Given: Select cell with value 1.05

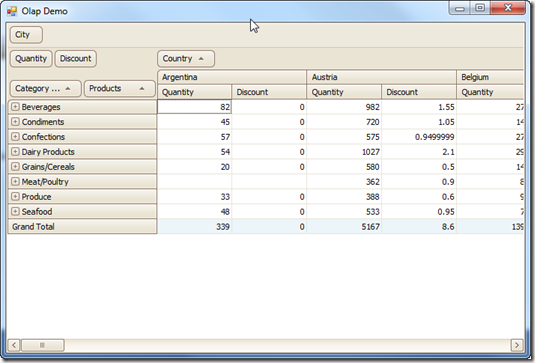Looking at the screenshot, I should tap(419, 122).
